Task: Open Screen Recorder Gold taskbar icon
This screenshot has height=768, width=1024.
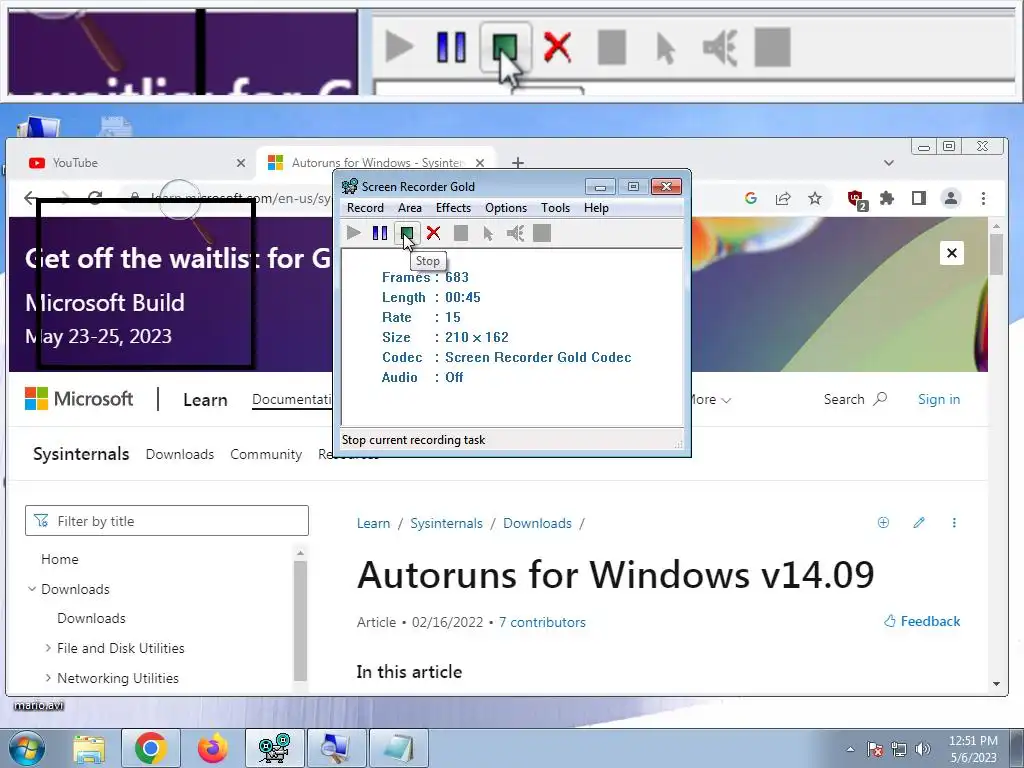Action: 274,748
